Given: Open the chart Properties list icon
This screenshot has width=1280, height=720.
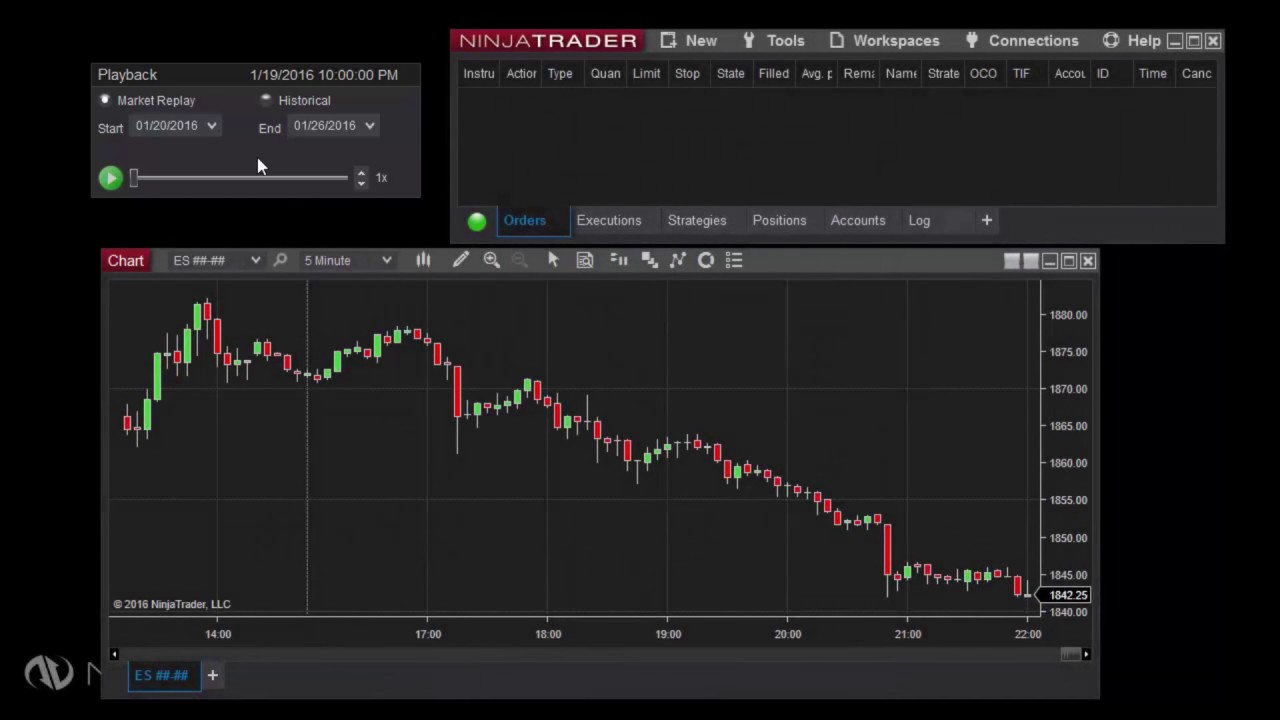Looking at the screenshot, I should (x=734, y=261).
